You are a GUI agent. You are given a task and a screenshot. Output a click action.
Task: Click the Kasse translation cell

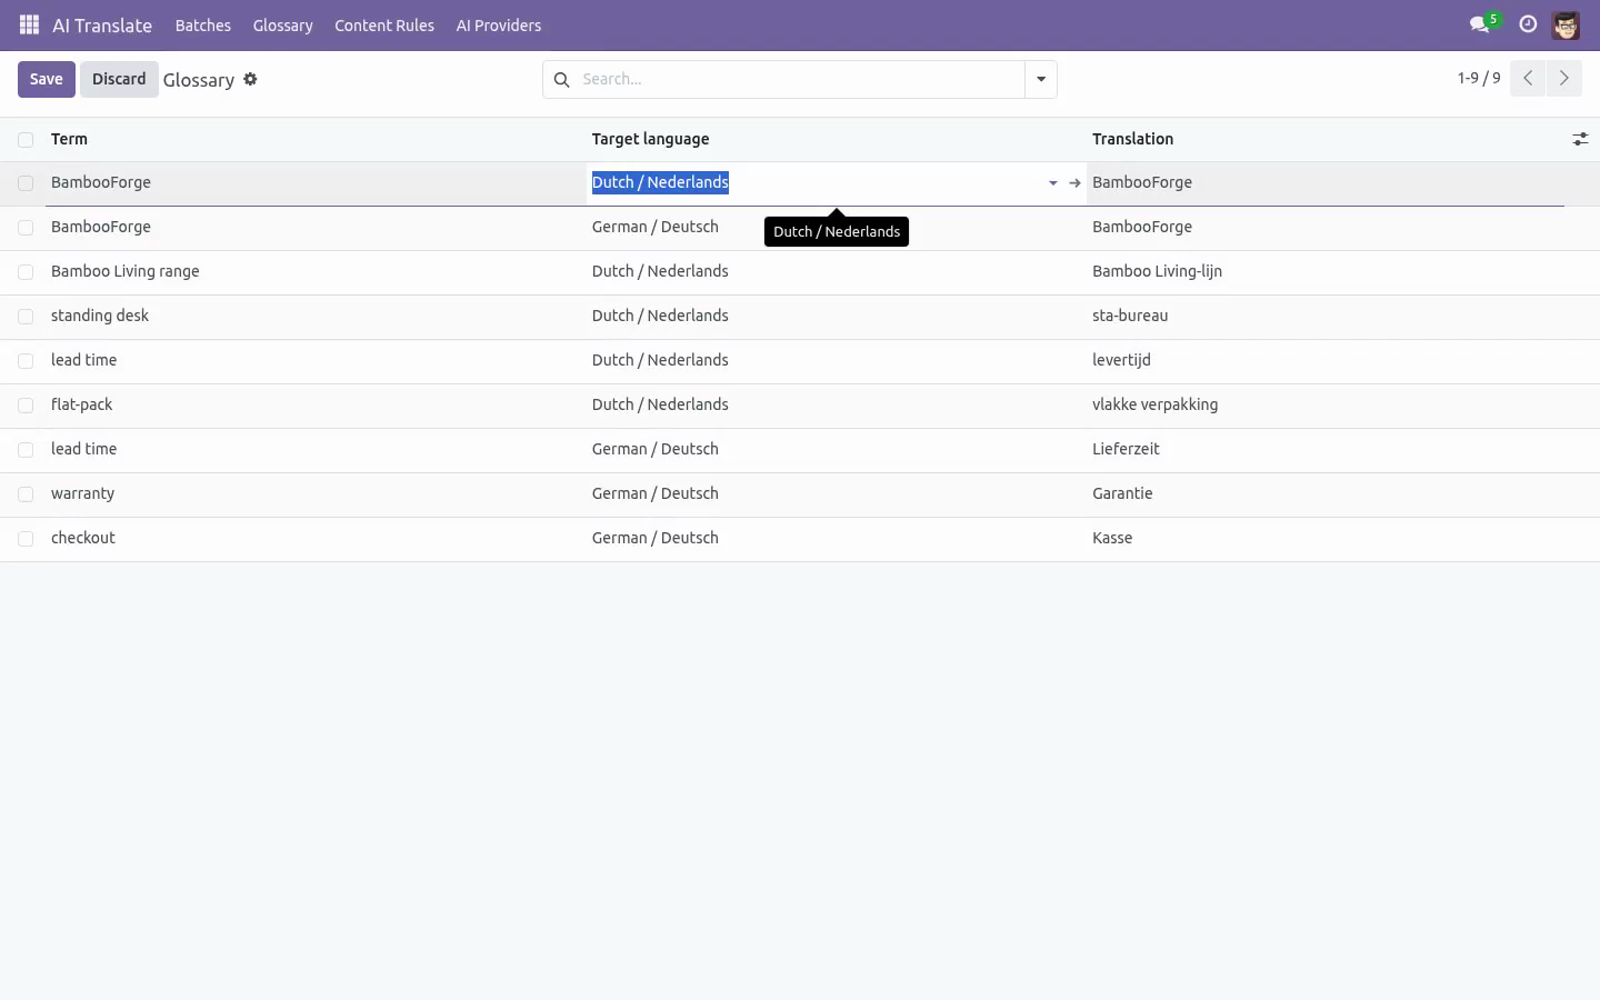(1112, 538)
